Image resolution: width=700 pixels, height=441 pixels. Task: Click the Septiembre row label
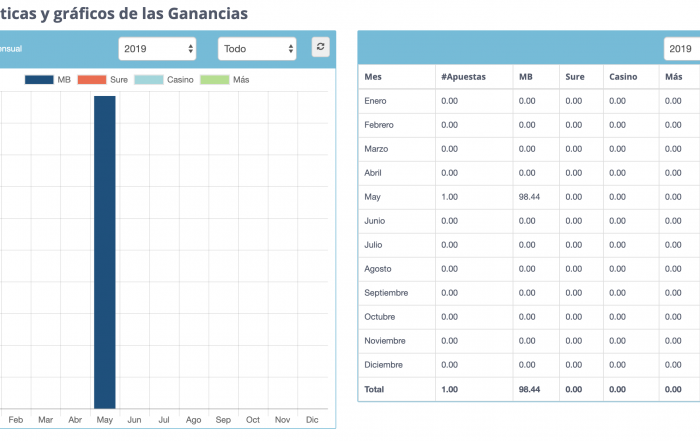coord(386,292)
